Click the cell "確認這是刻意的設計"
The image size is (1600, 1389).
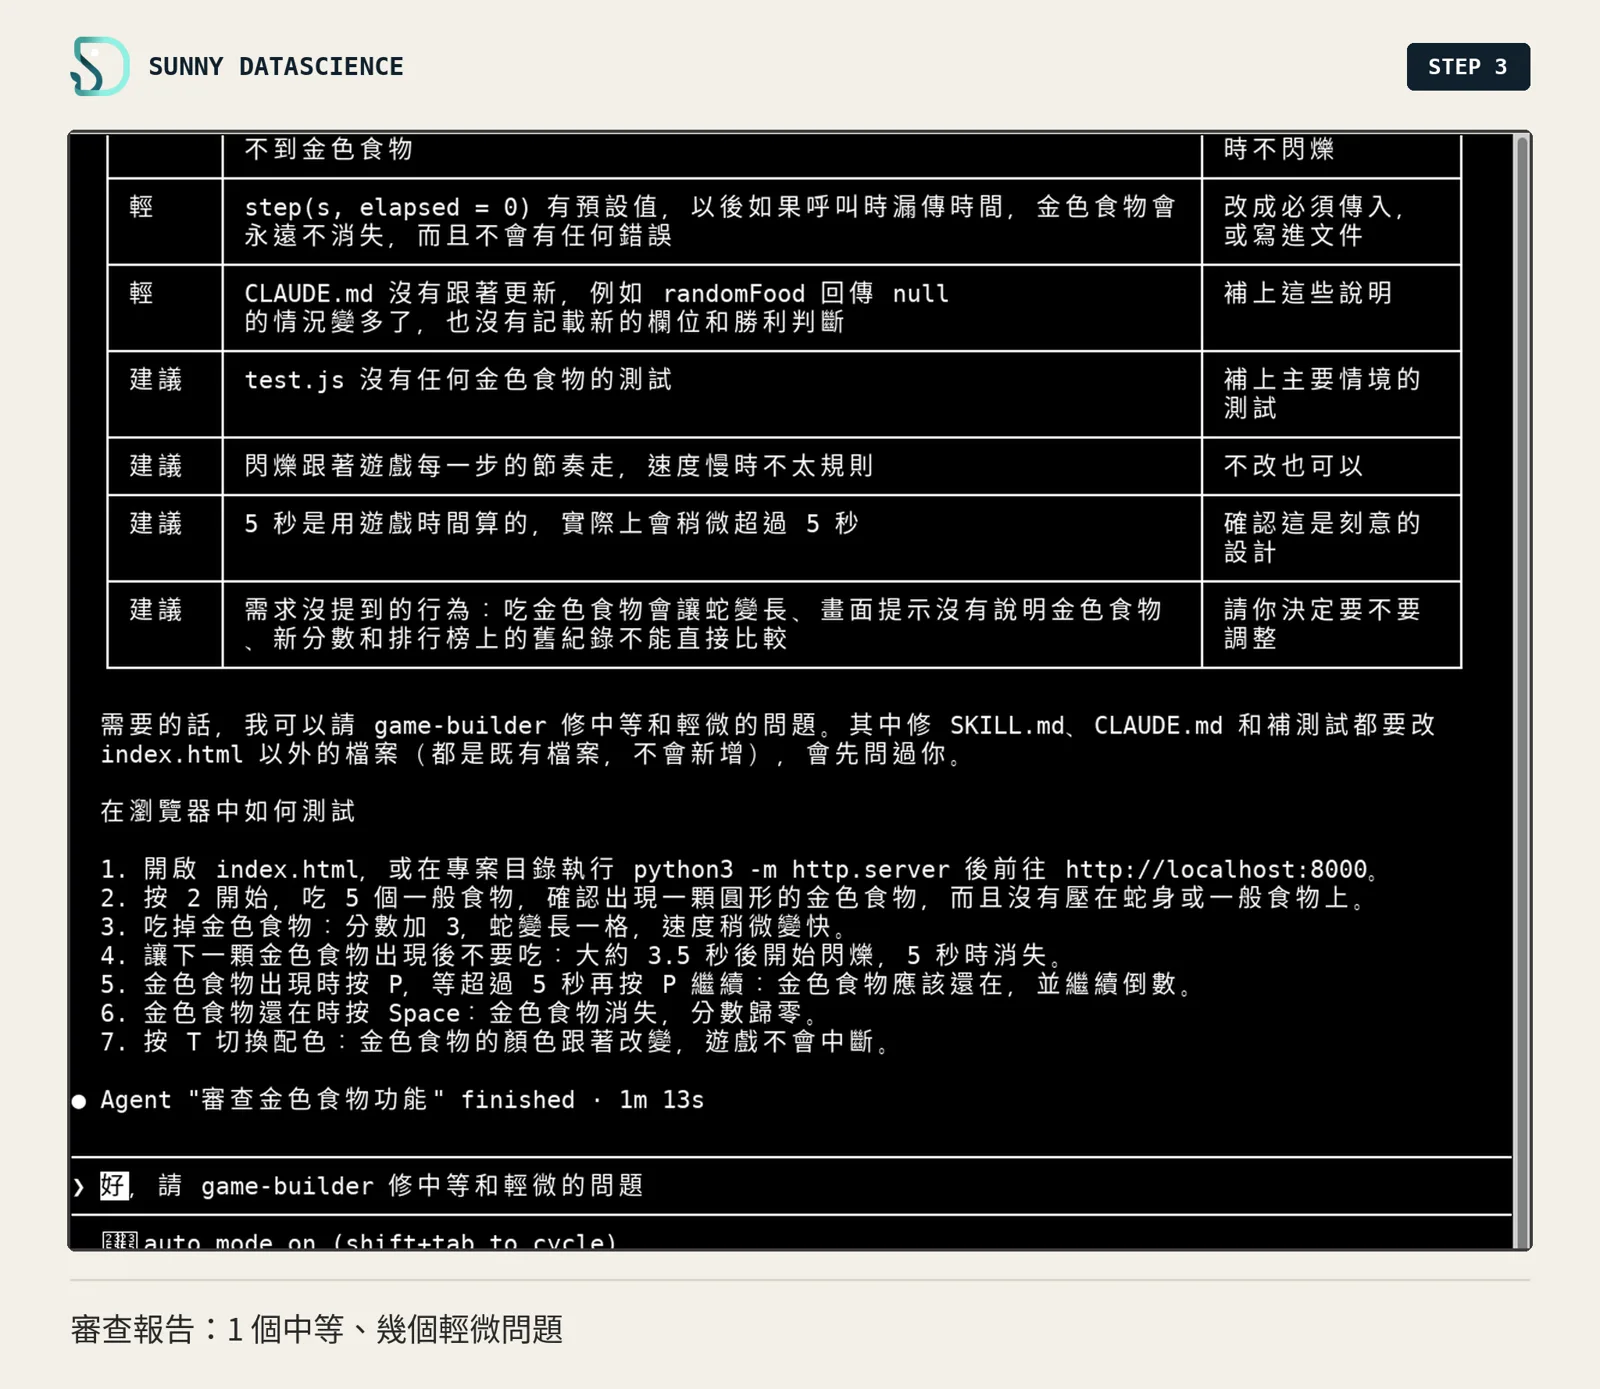coord(1331,538)
